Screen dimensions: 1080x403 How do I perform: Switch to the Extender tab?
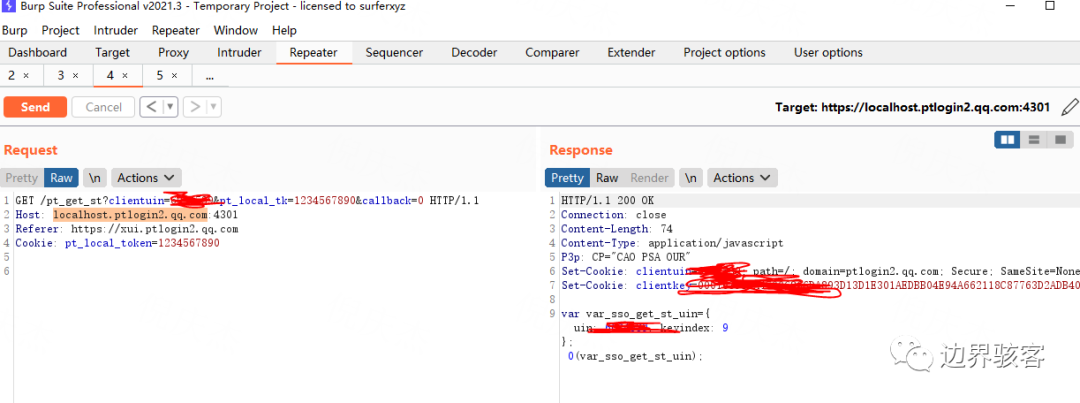(632, 52)
